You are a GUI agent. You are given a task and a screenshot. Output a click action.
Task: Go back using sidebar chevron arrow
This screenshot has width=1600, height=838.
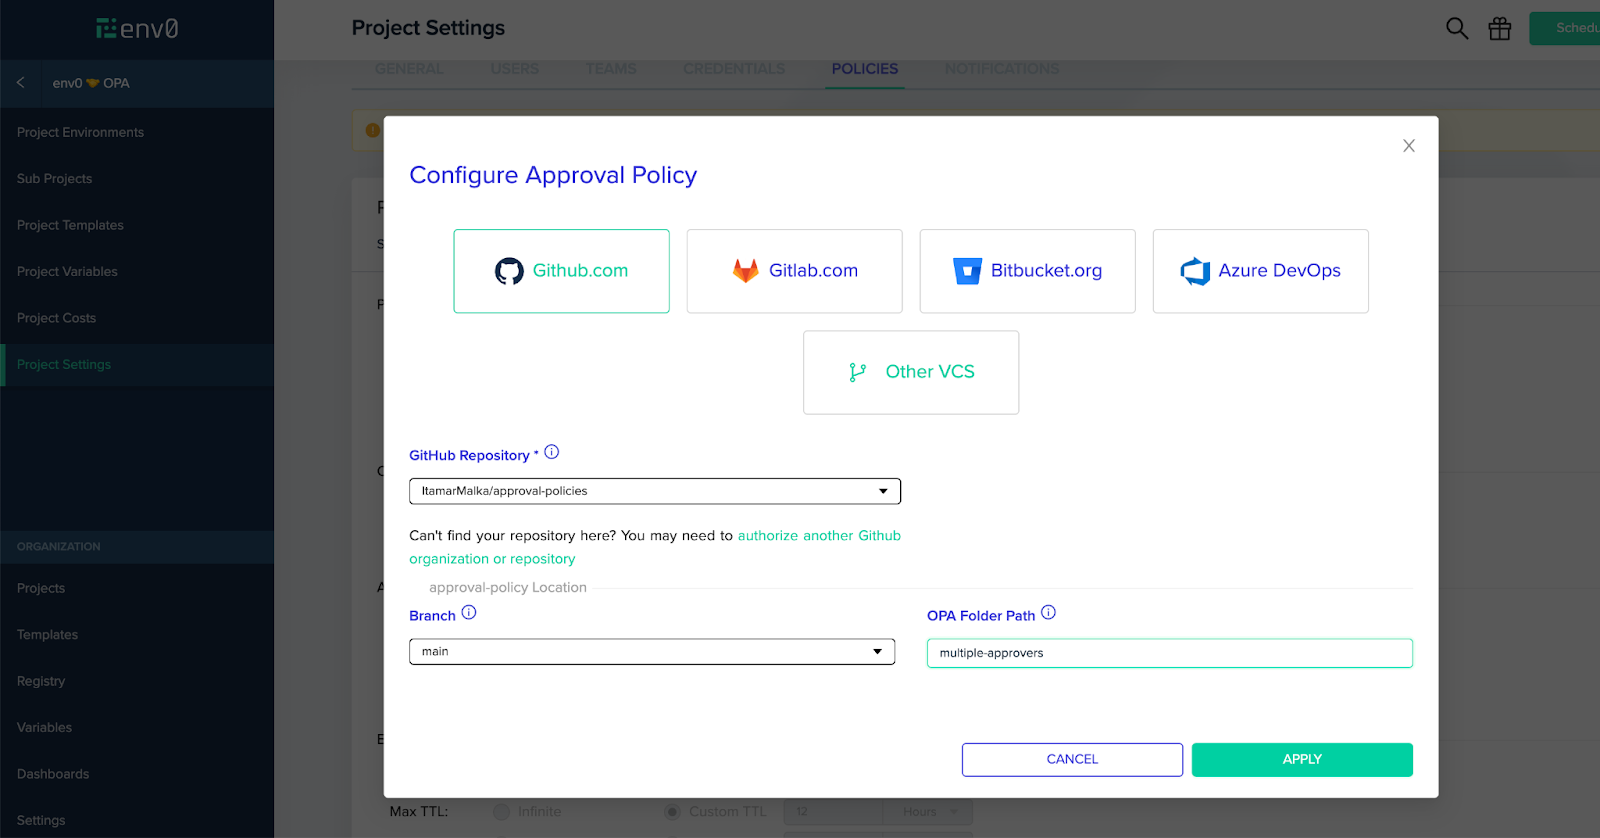point(21,83)
